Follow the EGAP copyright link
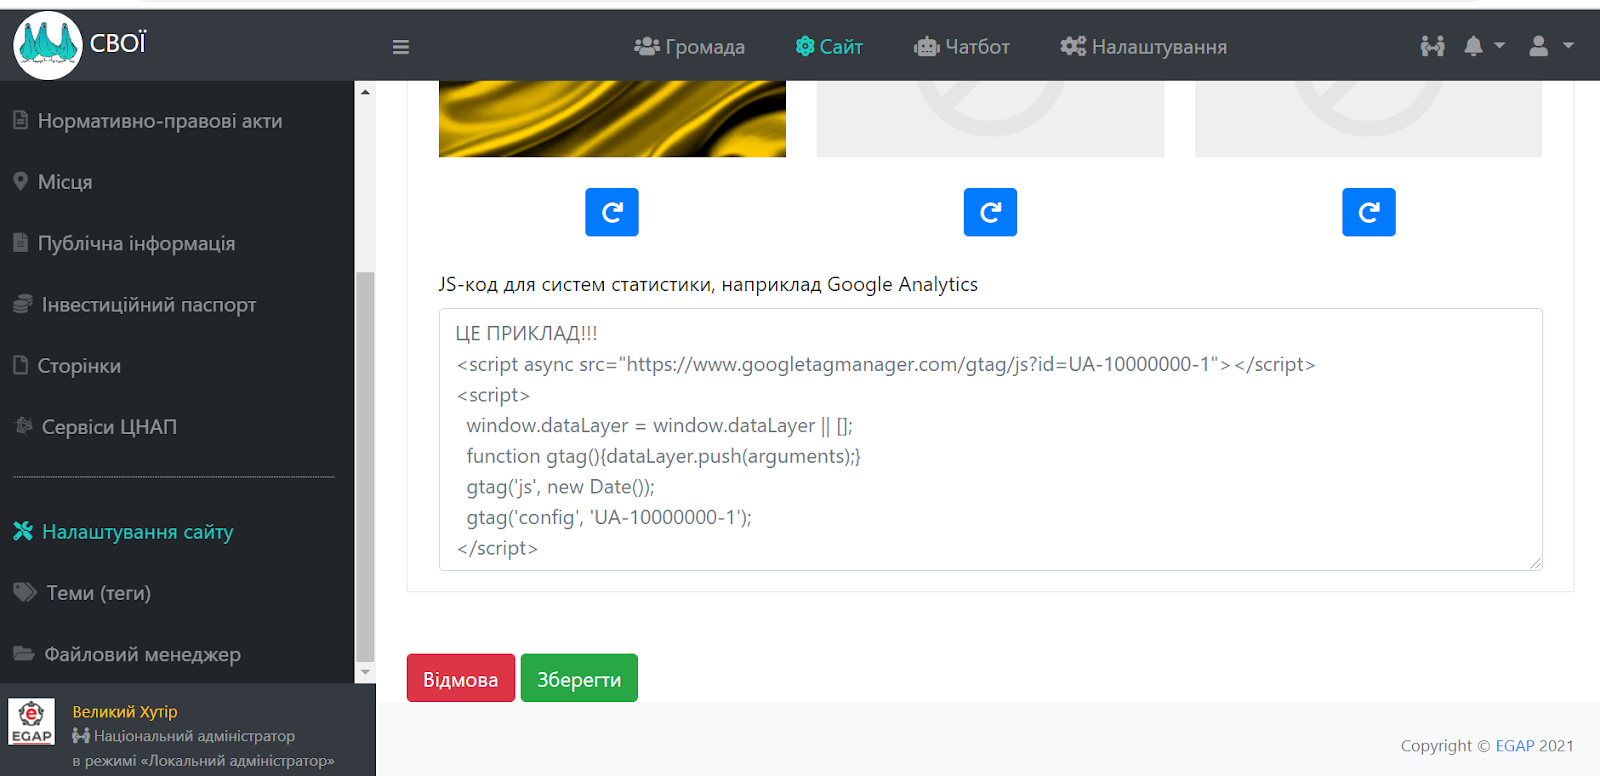 1514,746
